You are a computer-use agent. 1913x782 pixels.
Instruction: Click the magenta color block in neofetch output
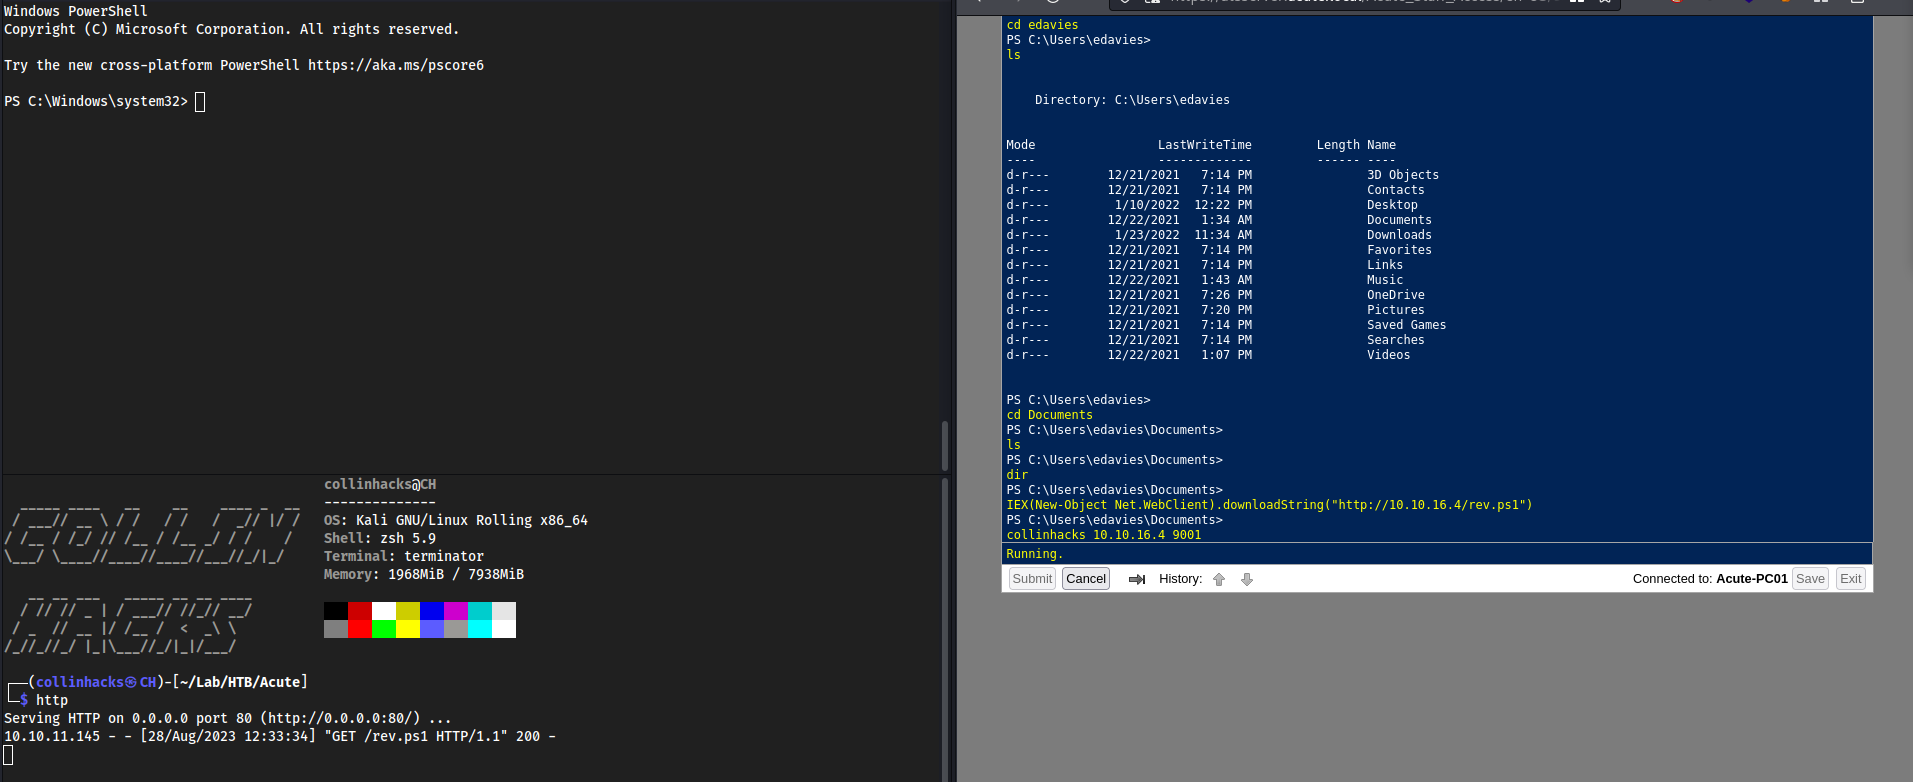(x=456, y=611)
